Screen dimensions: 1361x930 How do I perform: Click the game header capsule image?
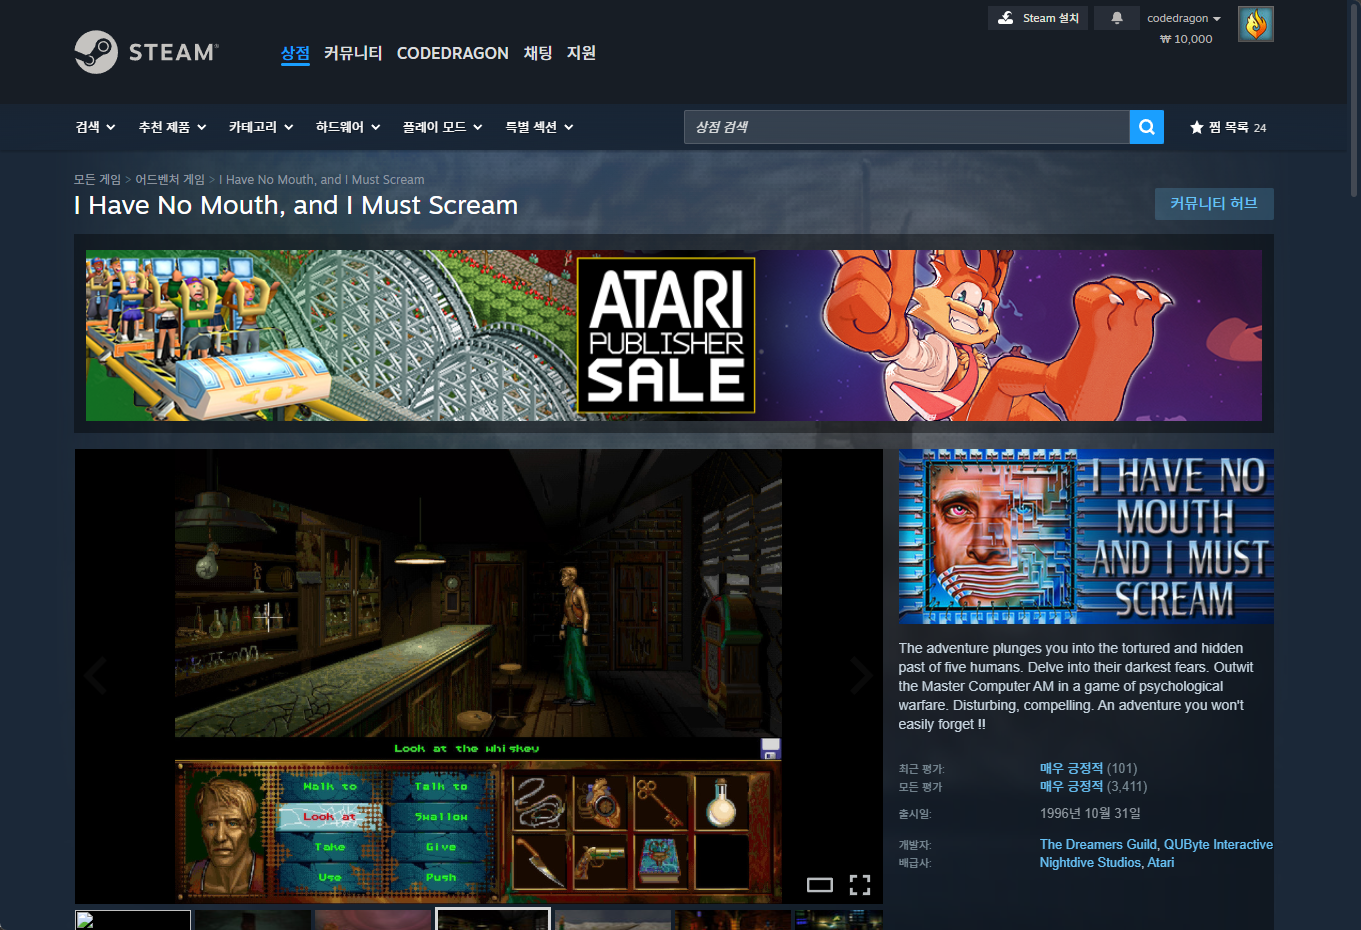1086,536
